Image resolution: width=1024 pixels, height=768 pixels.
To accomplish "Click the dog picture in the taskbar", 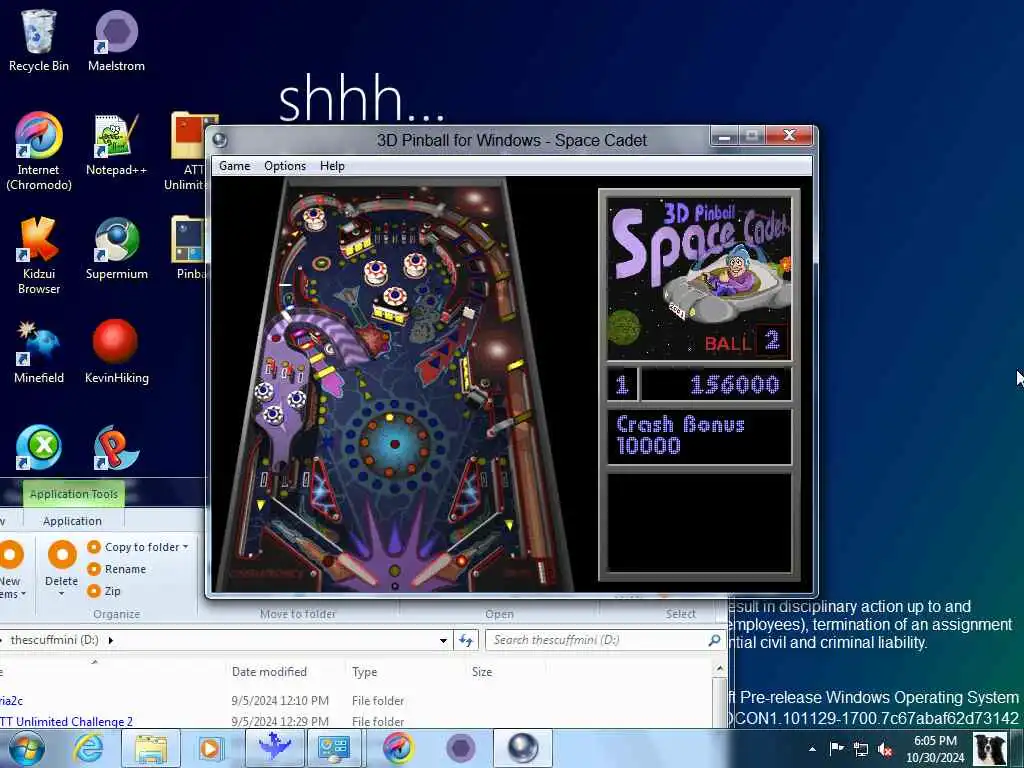I will (x=990, y=748).
